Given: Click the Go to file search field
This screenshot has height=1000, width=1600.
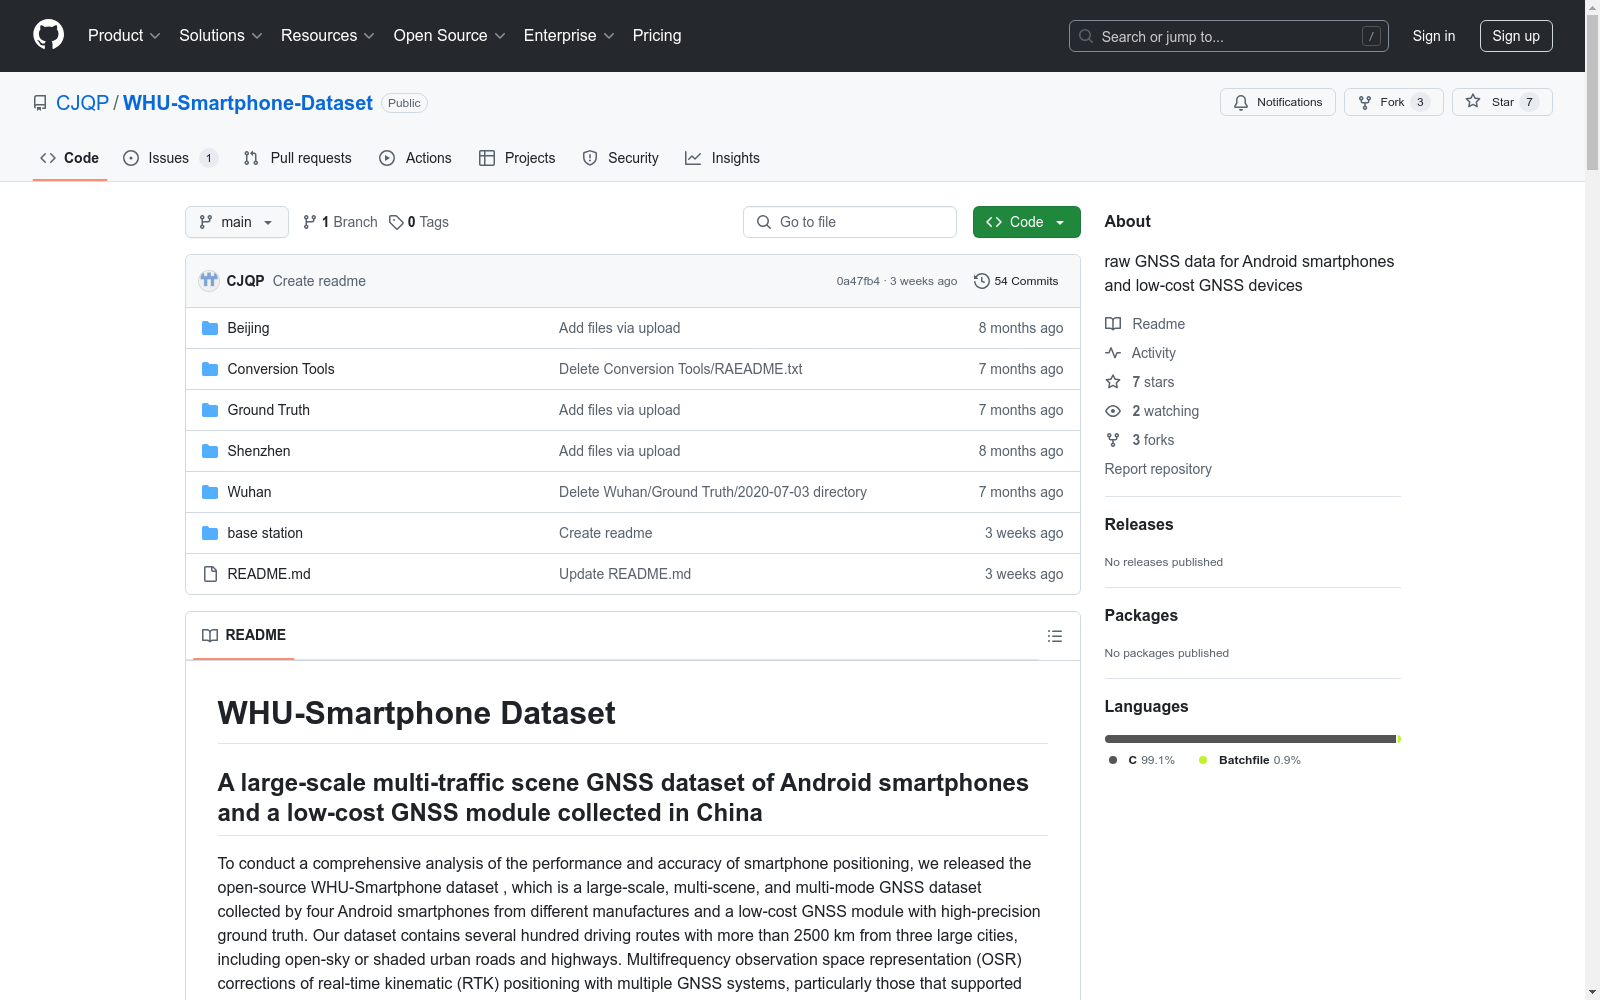Looking at the screenshot, I should tap(849, 221).
